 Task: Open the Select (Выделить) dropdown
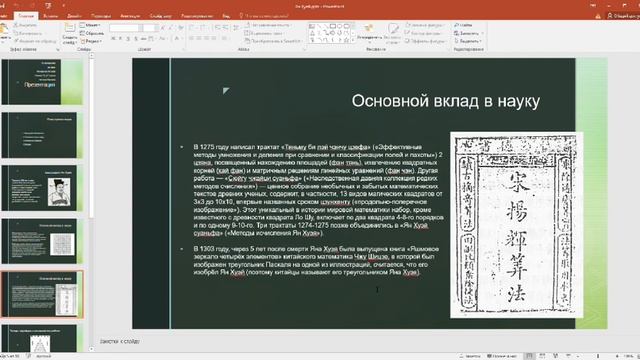tap(468, 41)
